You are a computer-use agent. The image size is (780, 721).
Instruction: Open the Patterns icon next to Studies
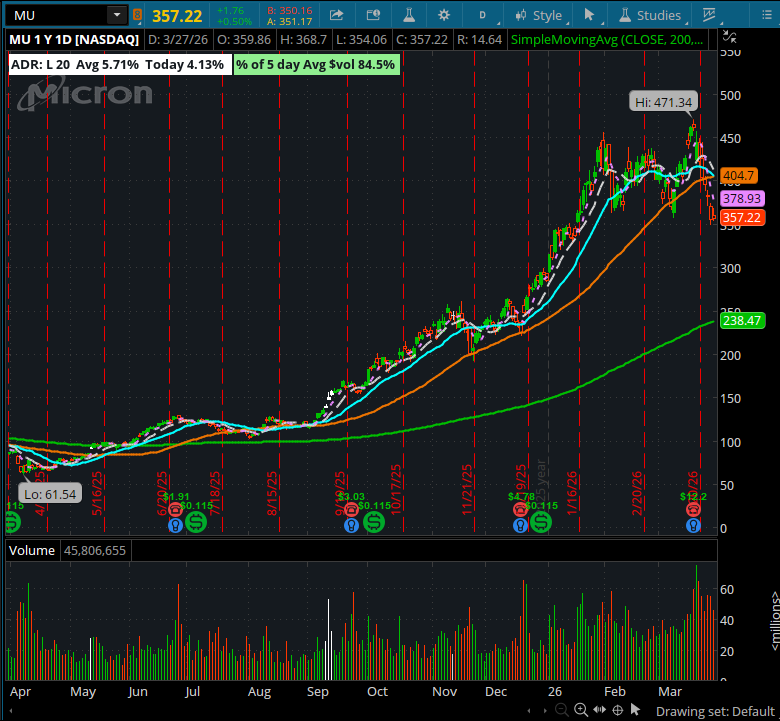(709, 15)
